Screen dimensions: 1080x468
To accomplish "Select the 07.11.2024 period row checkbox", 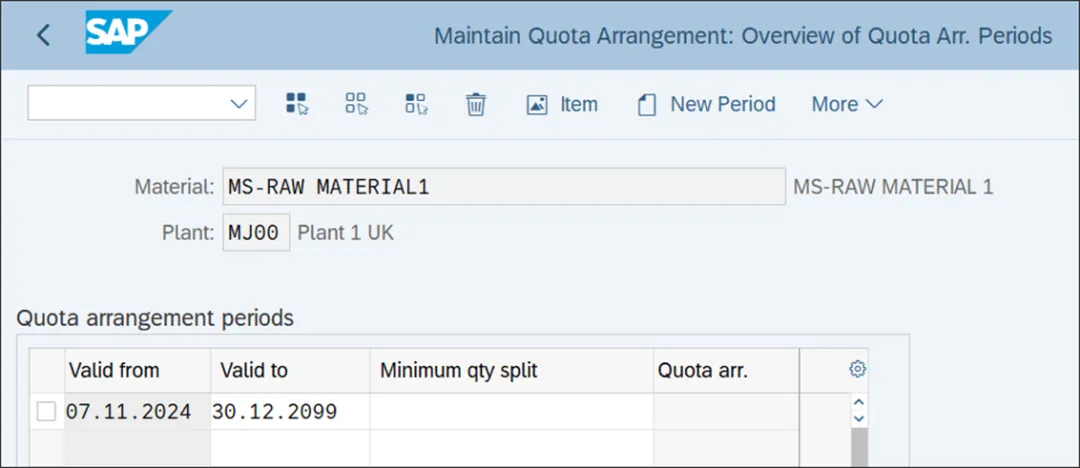I will pyautogui.click(x=46, y=411).
